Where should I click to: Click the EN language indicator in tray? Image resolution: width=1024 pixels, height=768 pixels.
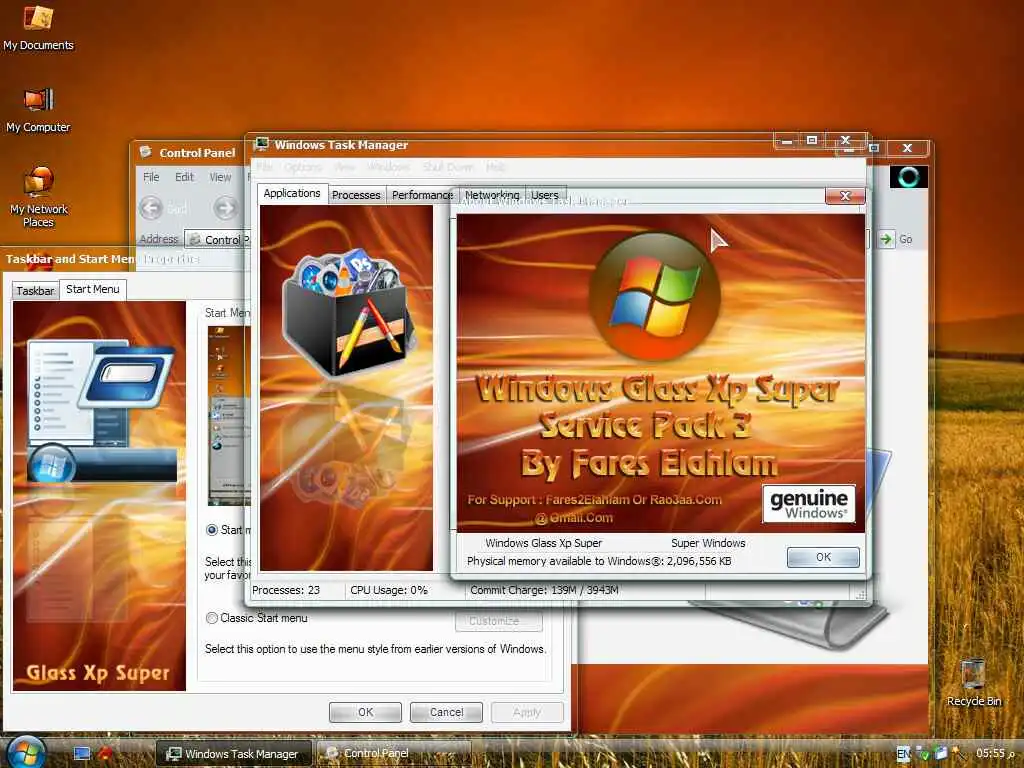903,754
